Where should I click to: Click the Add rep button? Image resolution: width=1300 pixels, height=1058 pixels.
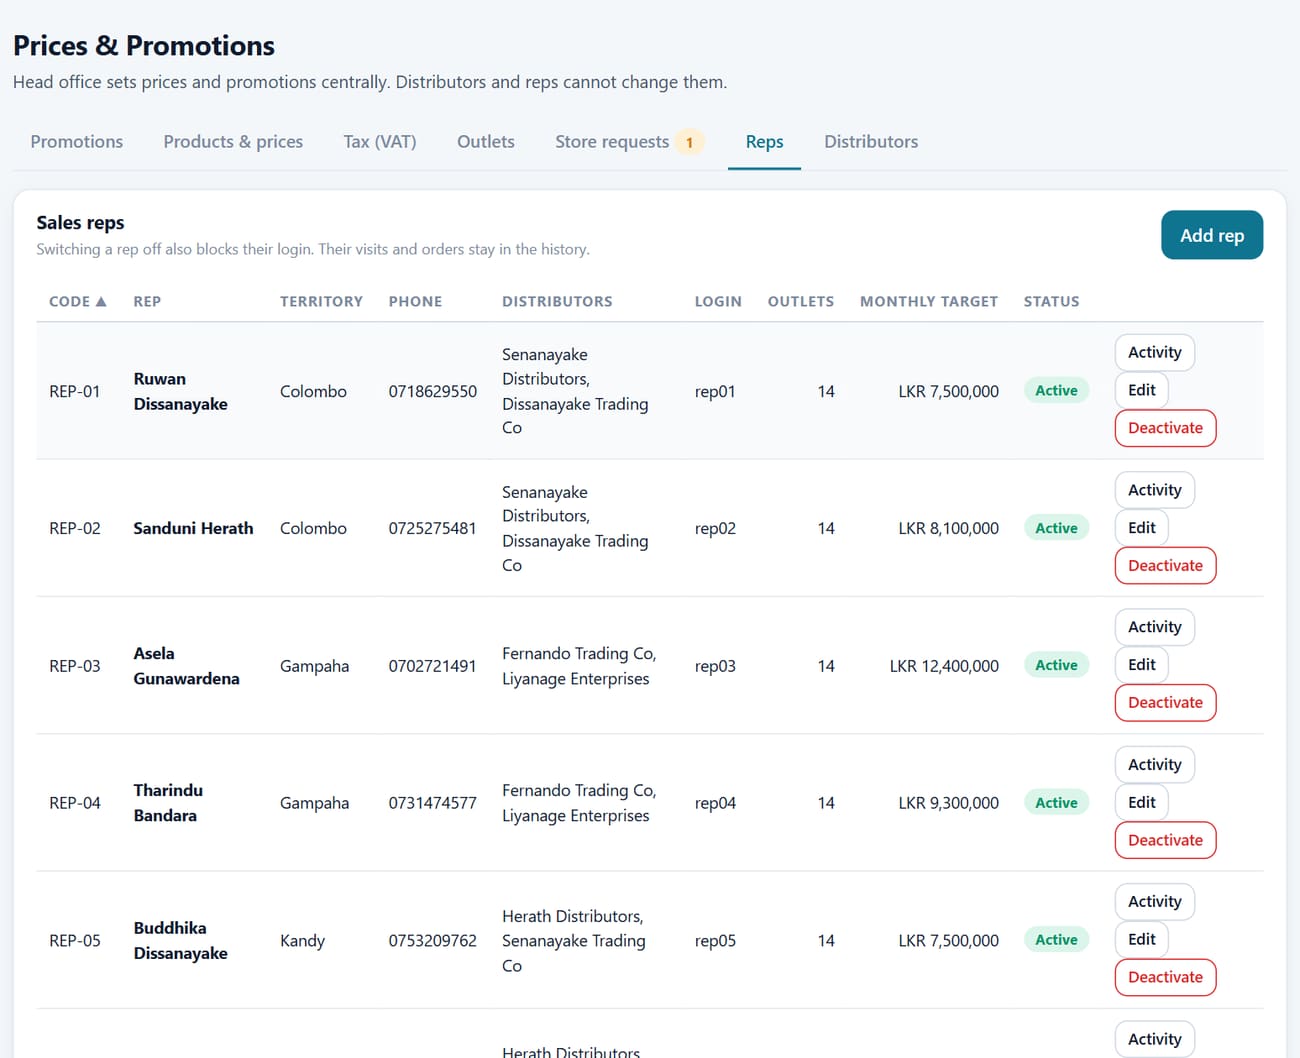(1212, 235)
